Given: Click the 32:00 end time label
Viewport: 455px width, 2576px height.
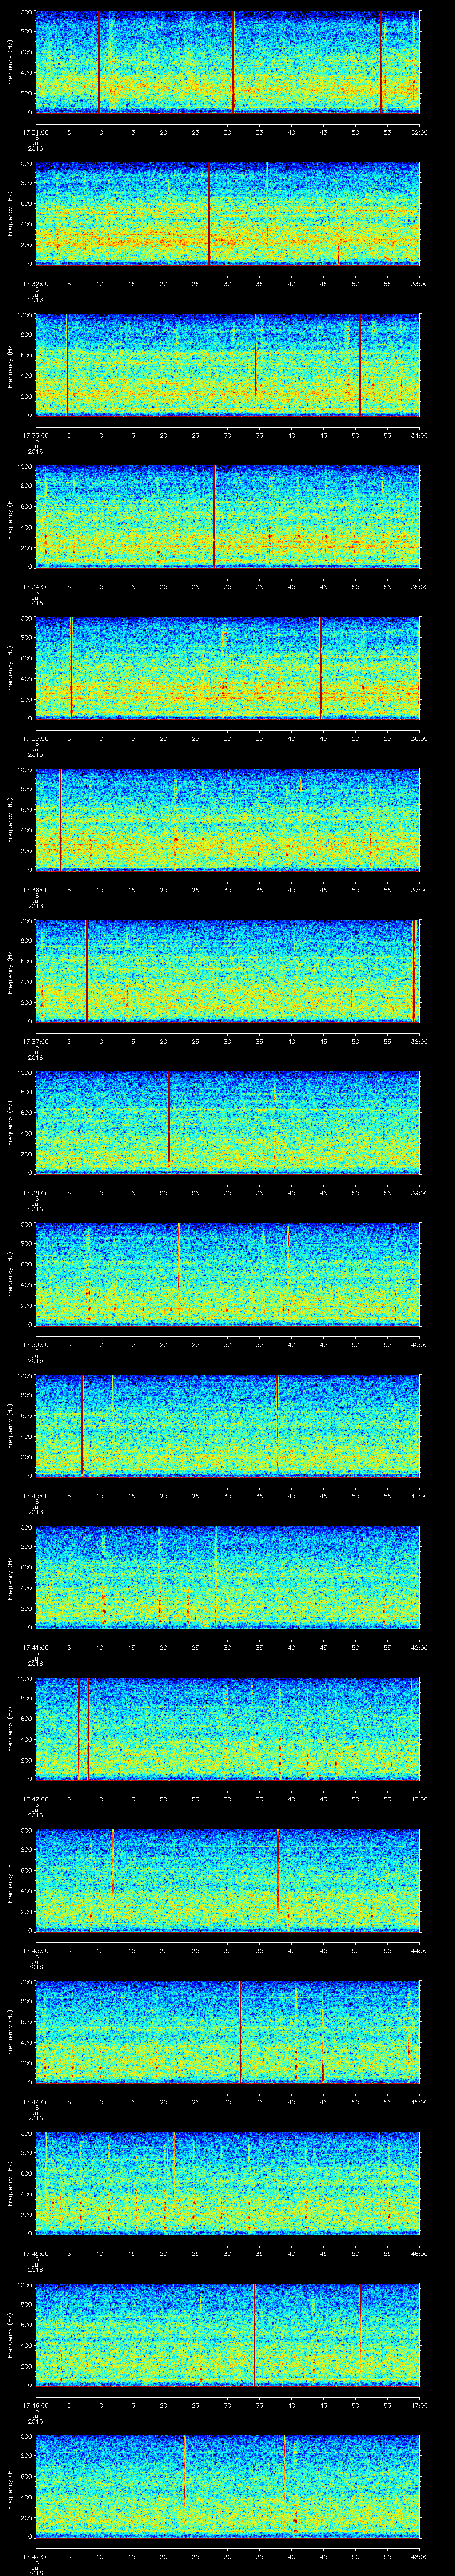Looking at the screenshot, I should point(420,132).
